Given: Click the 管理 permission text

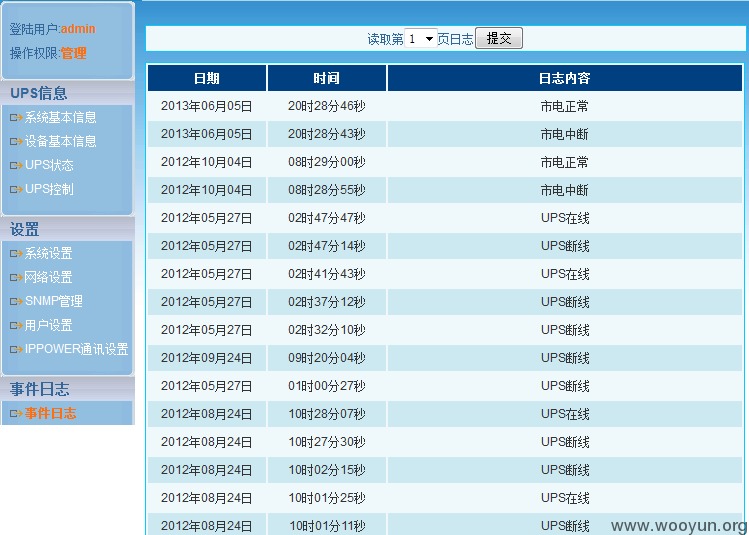Looking at the screenshot, I should (x=74, y=53).
